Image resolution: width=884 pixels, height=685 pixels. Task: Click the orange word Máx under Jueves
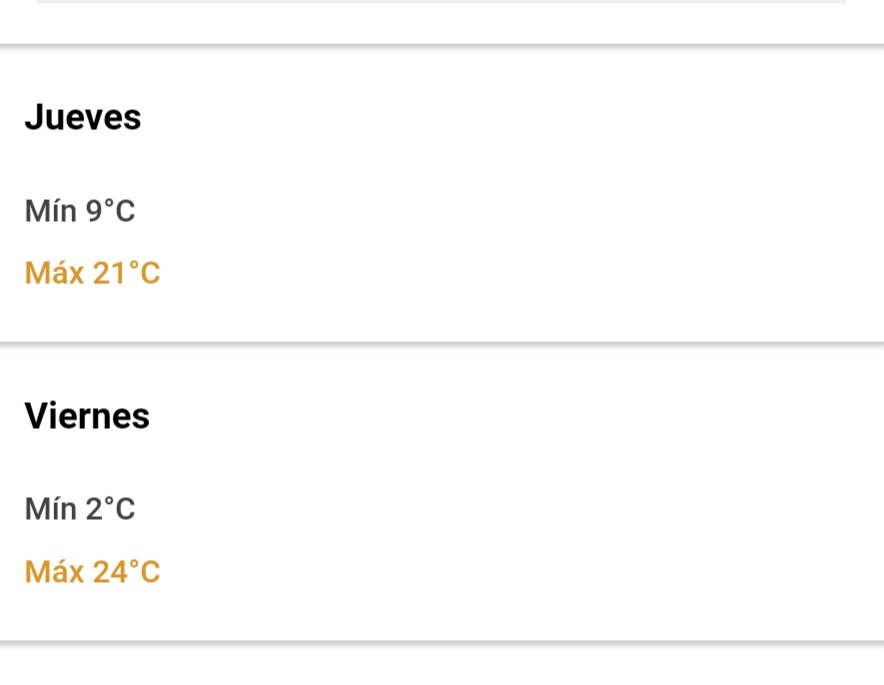(54, 273)
